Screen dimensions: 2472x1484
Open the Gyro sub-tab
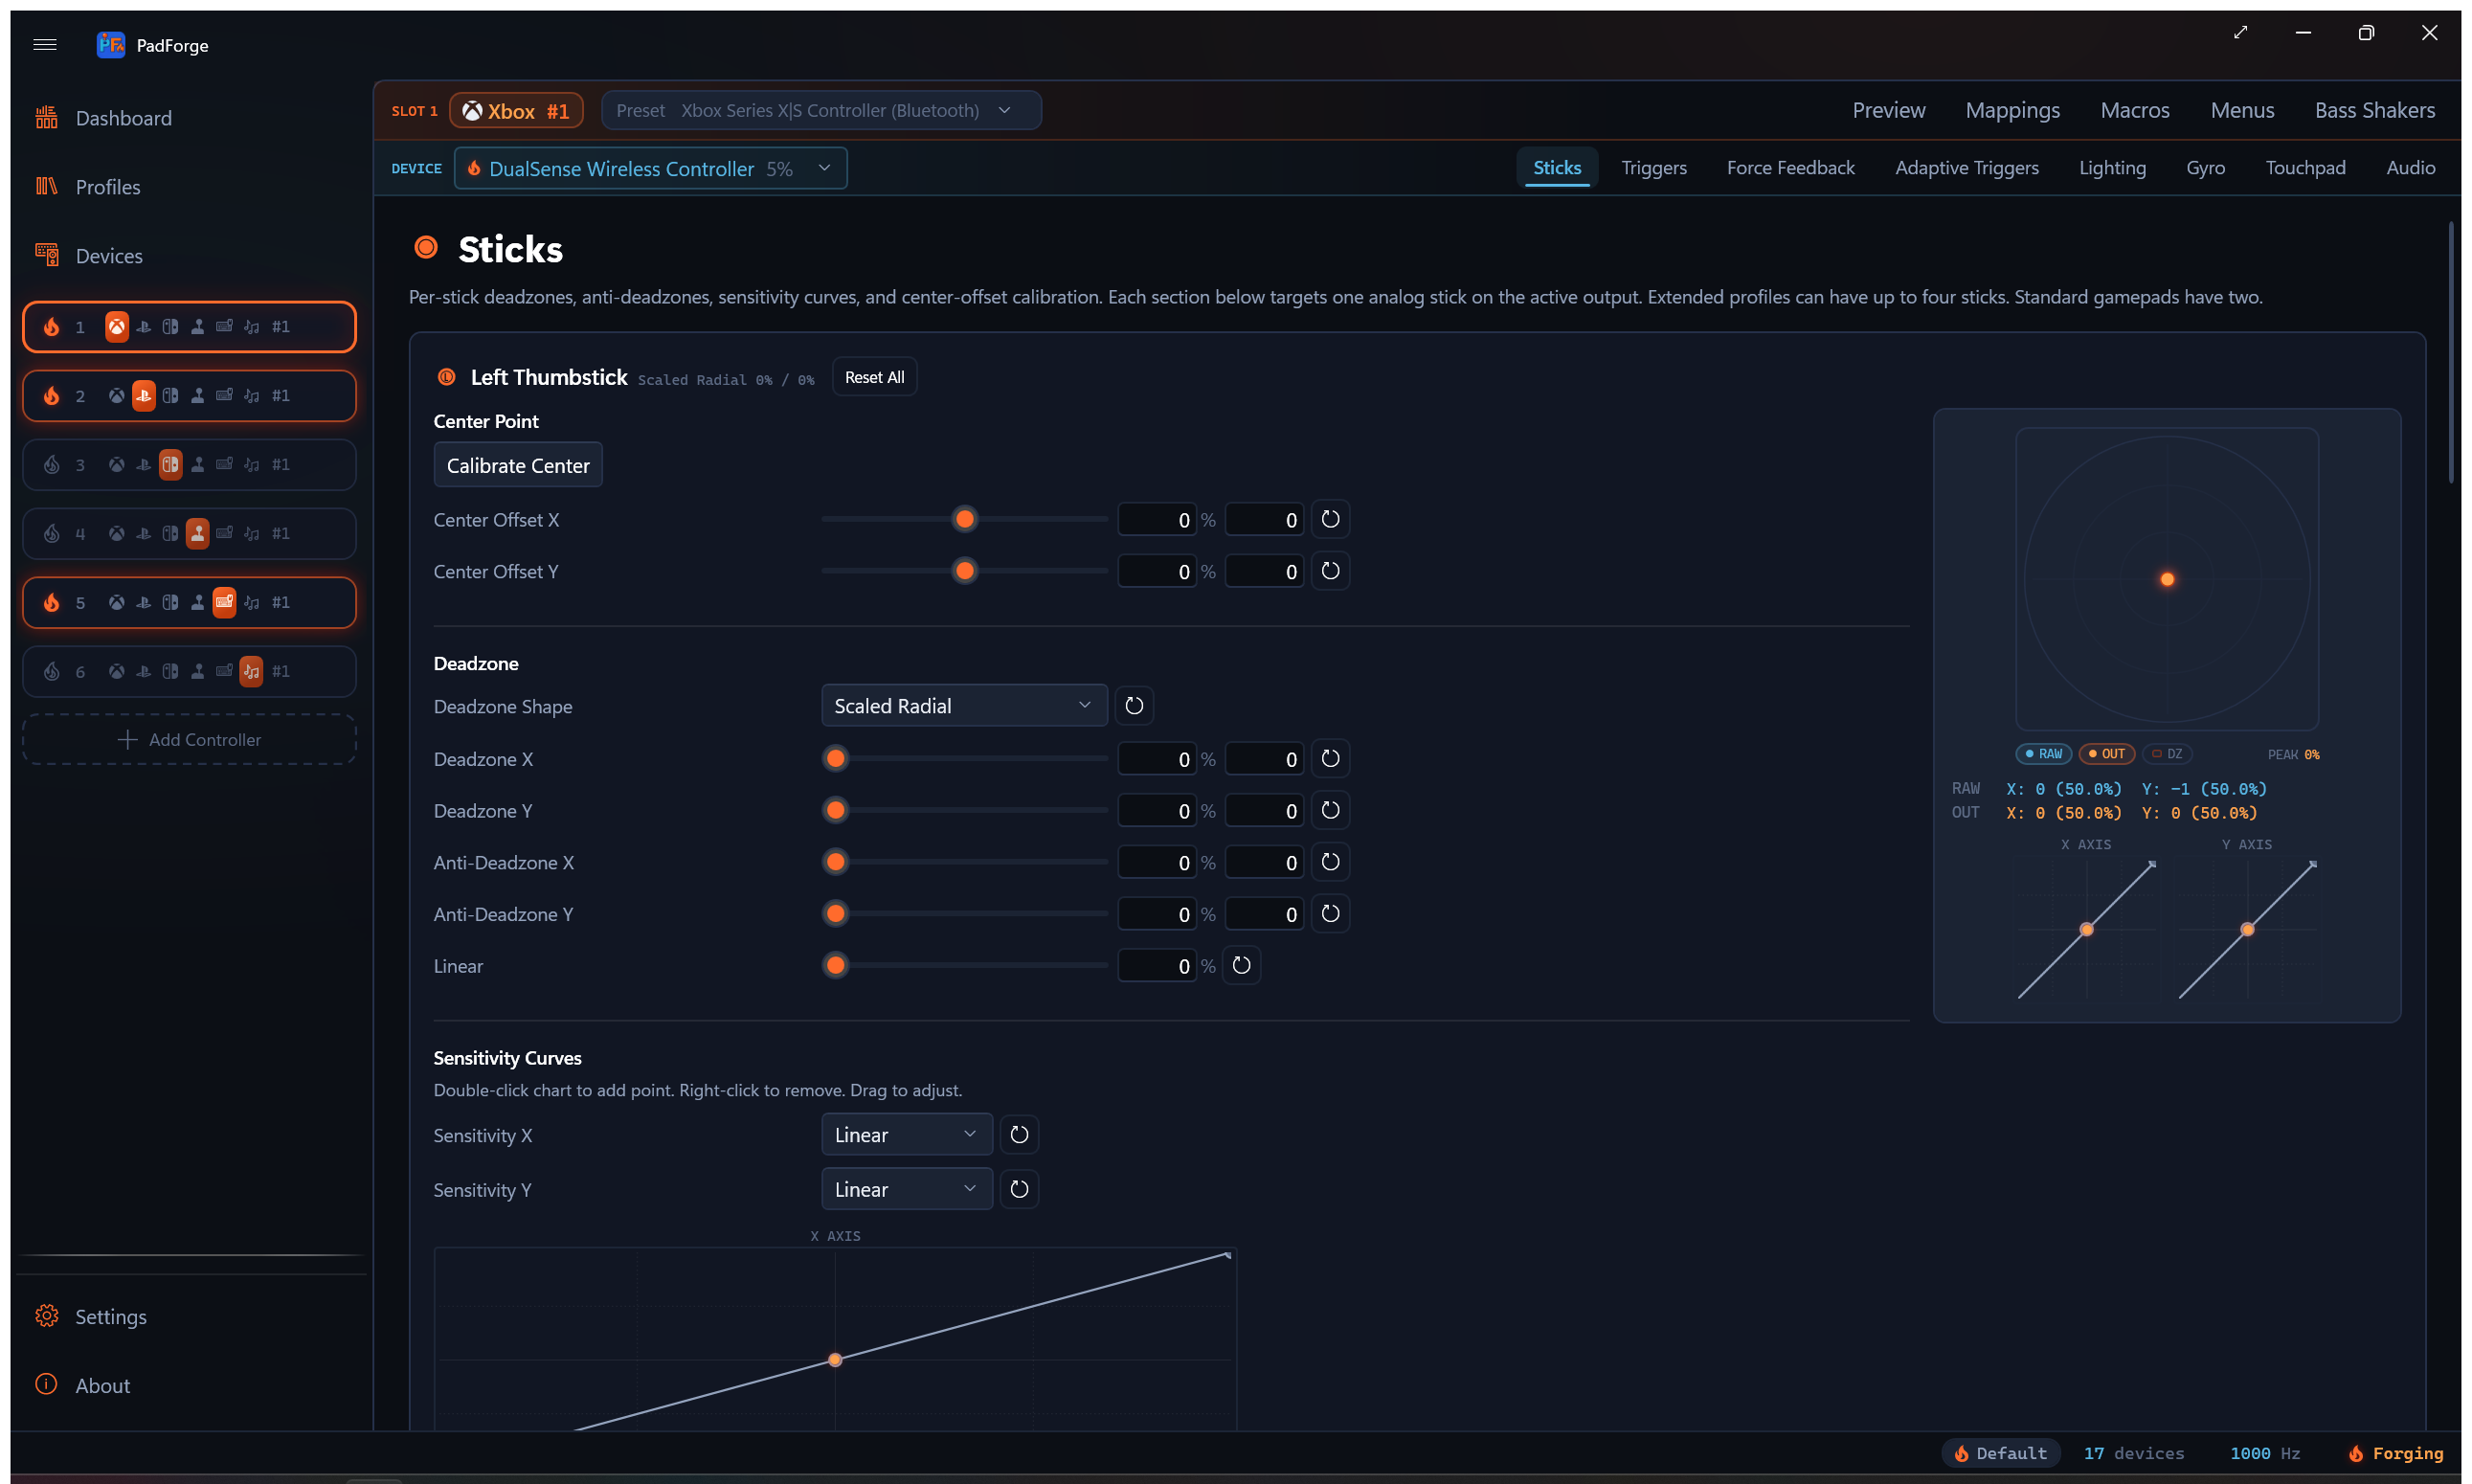pos(2205,168)
